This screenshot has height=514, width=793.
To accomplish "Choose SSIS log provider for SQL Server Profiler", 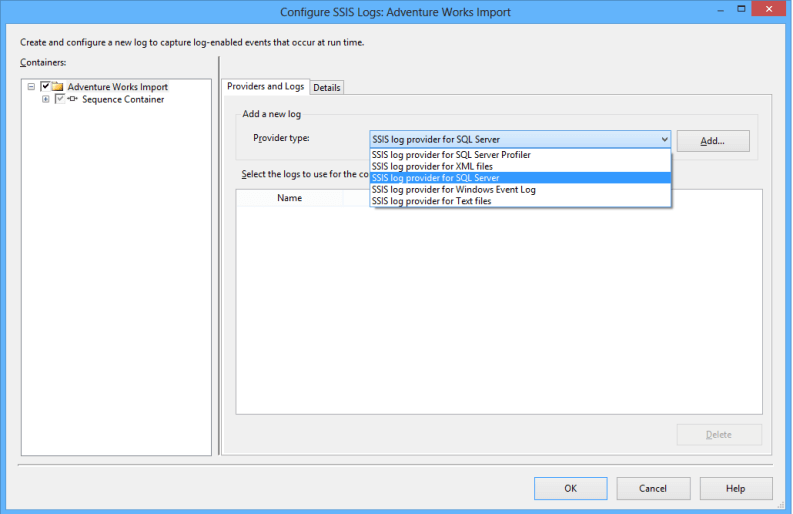I will point(520,155).
